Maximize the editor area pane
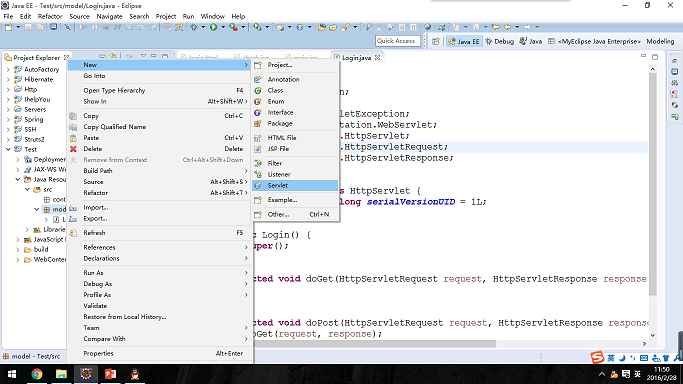The width and height of the screenshot is (683, 384). (655, 57)
